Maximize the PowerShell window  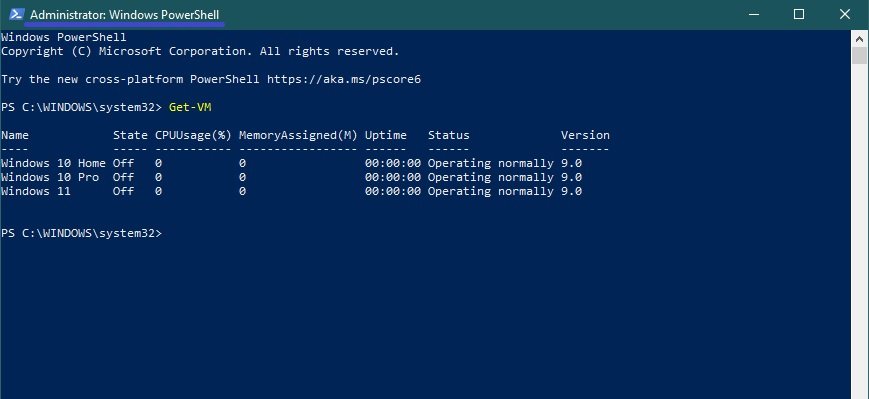tap(799, 15)
